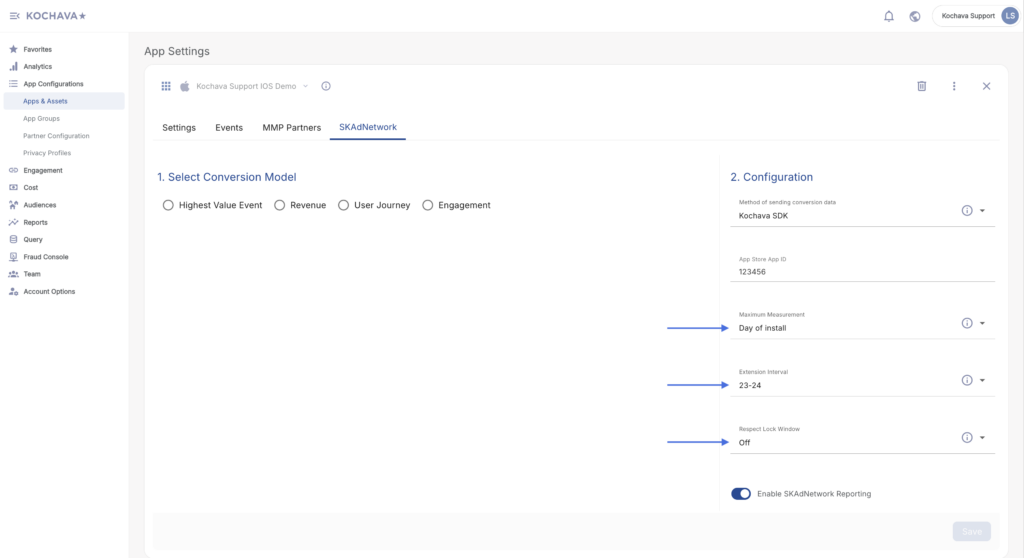Image resolution: width=1024 pixels, height=558 pixels.
Task: Collapse the sidebar with hamburger icon
Action: tap(14, 16)
